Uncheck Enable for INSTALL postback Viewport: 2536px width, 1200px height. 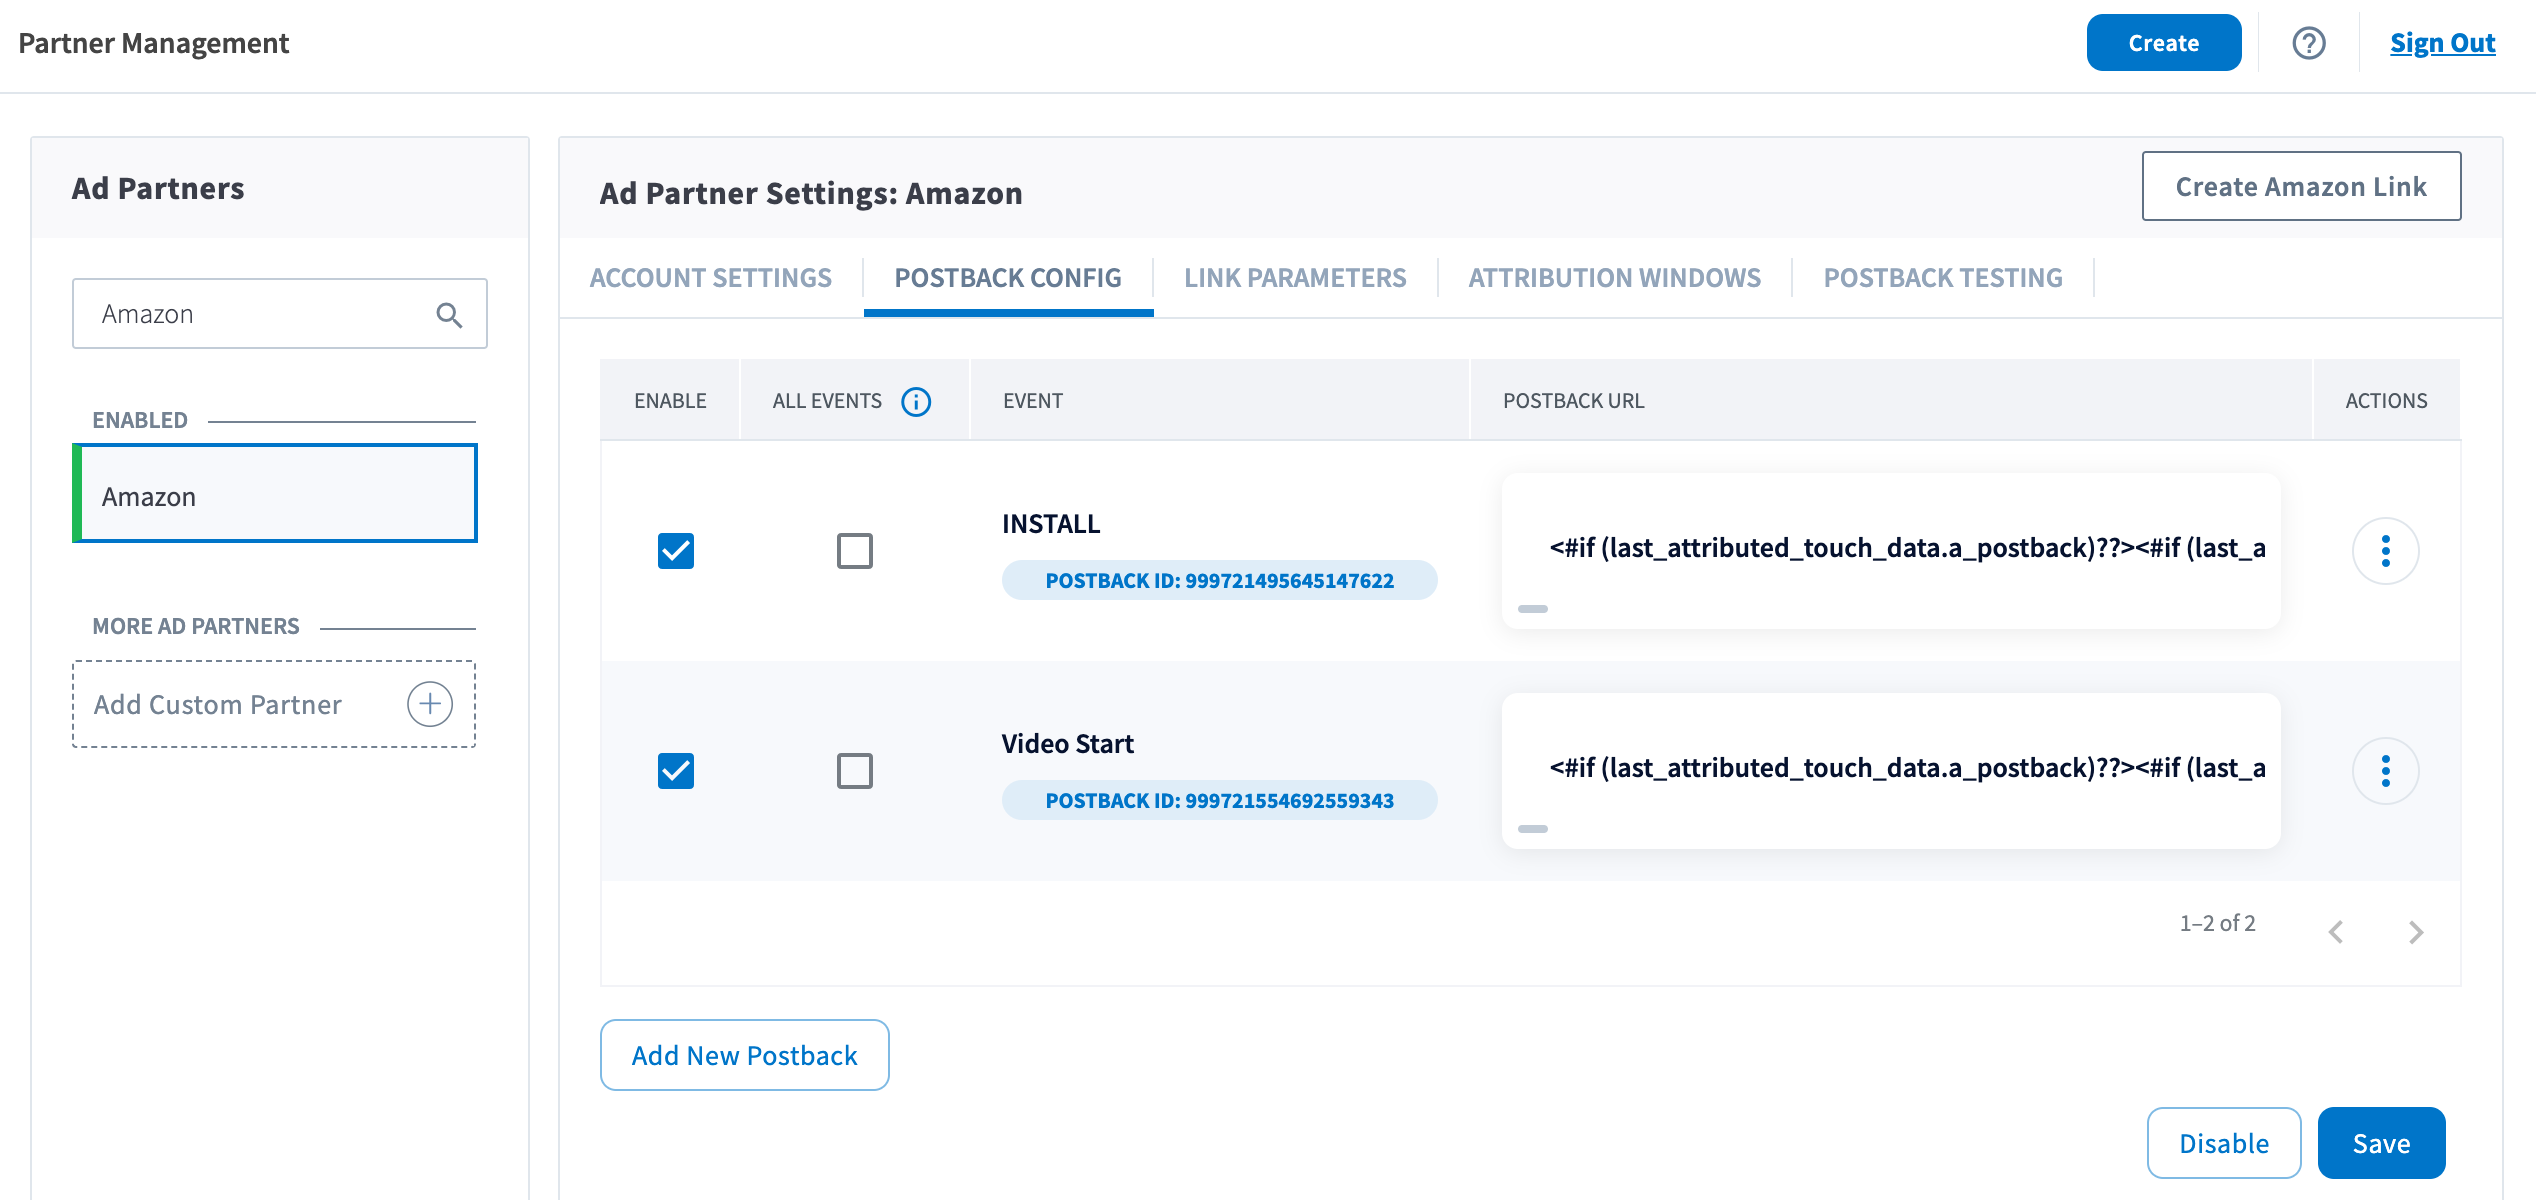[676, 551]
